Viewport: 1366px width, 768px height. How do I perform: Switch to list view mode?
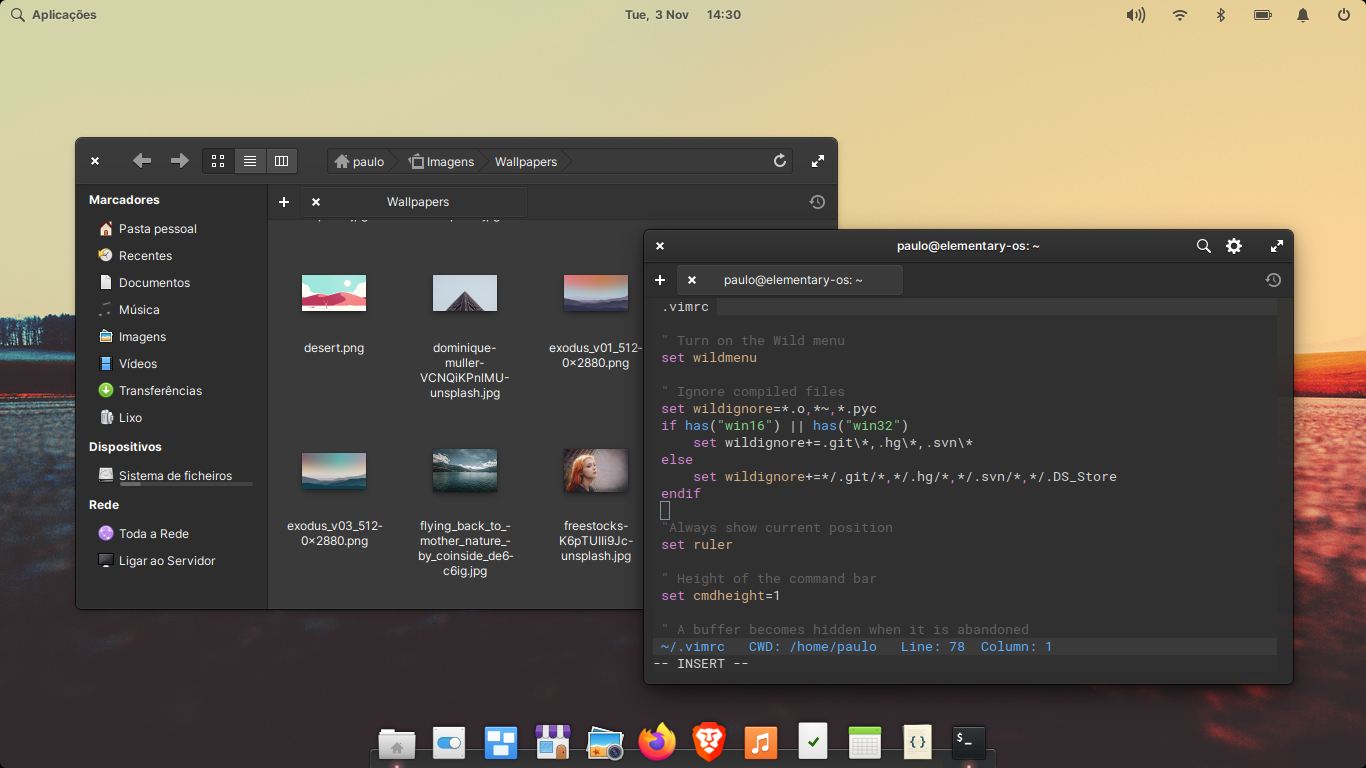[250, 161]
